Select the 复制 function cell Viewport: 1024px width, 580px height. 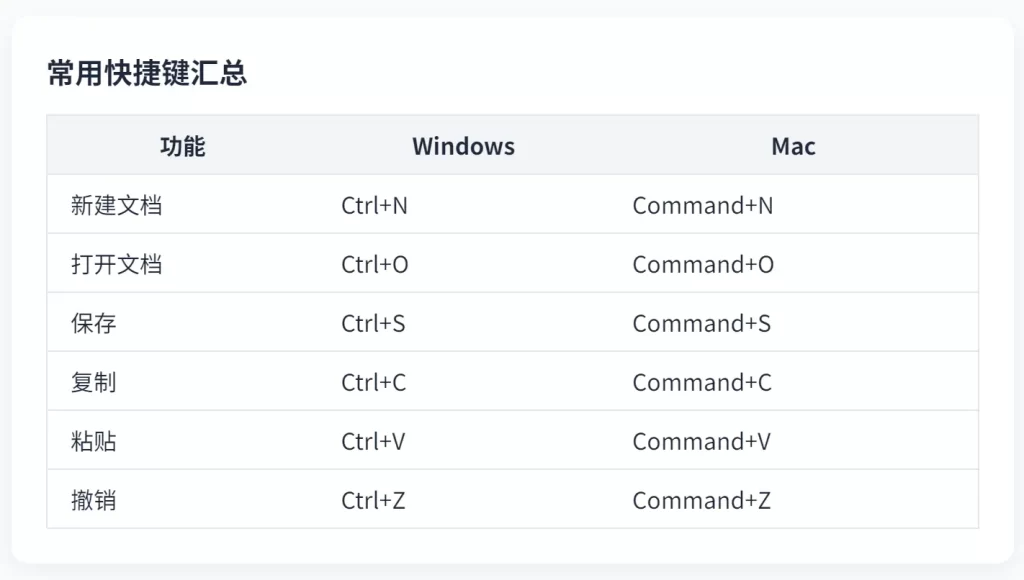(94, 383)
